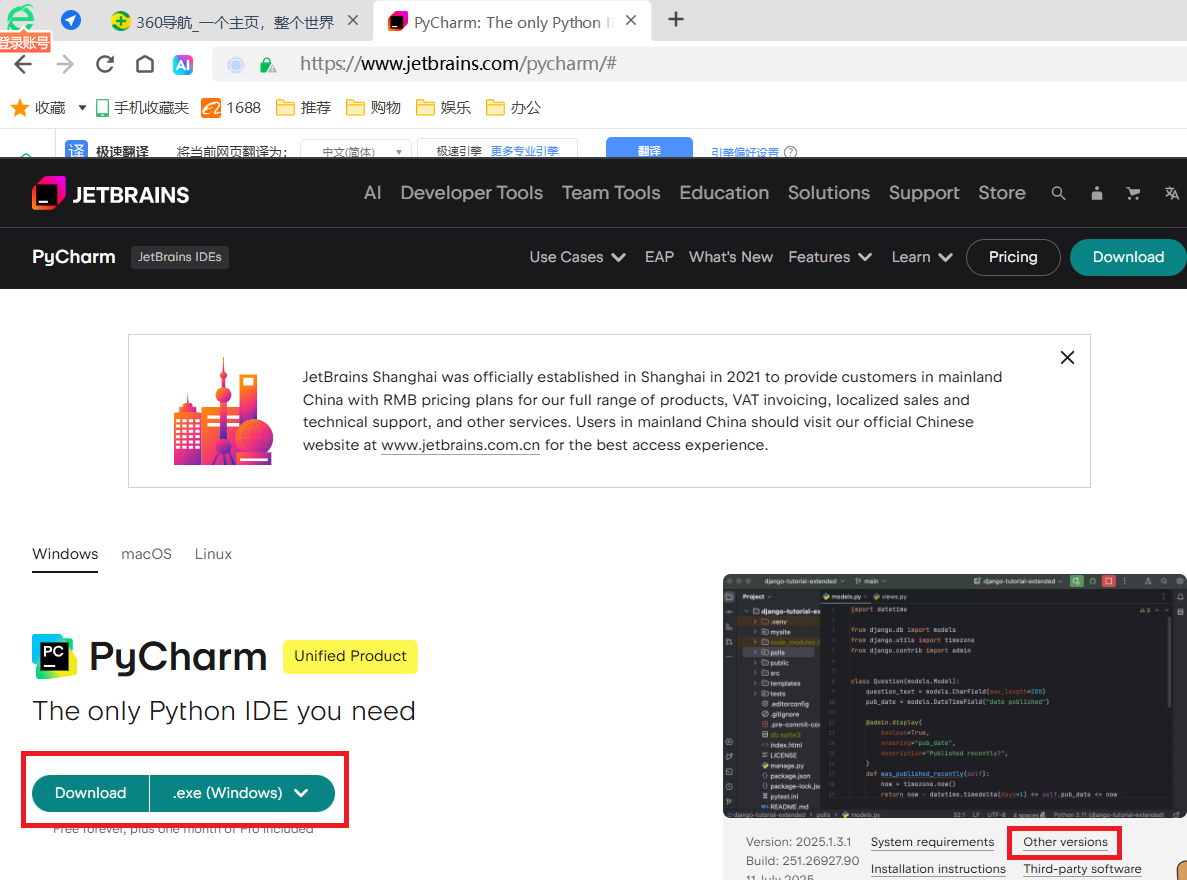1187x880 pixels.
Task: Open the Other versions link
Action: pyautogui.click(x=1065, y=842)
